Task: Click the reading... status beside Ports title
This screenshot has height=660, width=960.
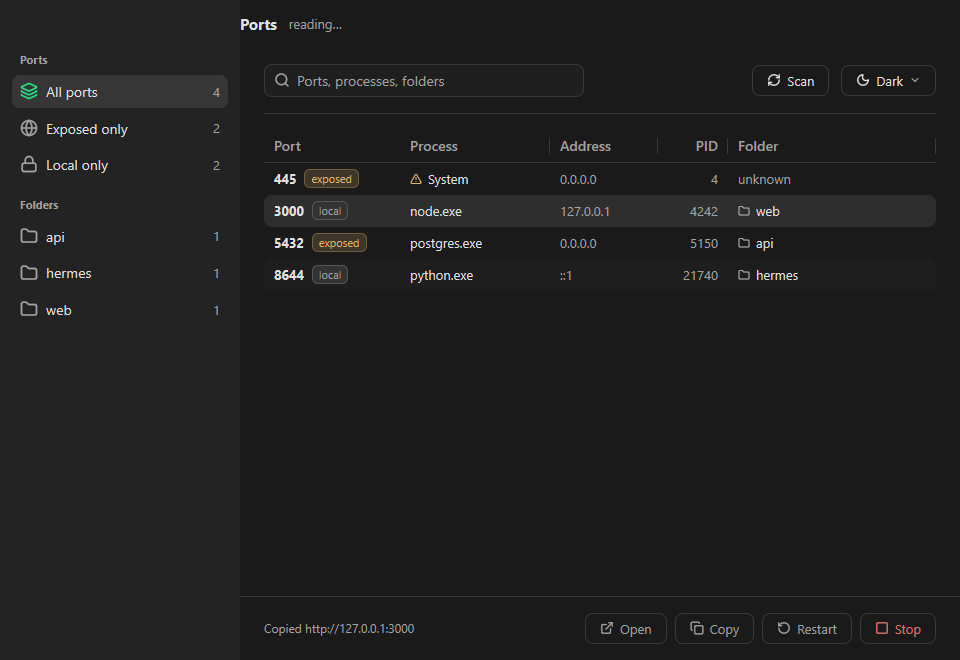Action: (x=315, y=25)
